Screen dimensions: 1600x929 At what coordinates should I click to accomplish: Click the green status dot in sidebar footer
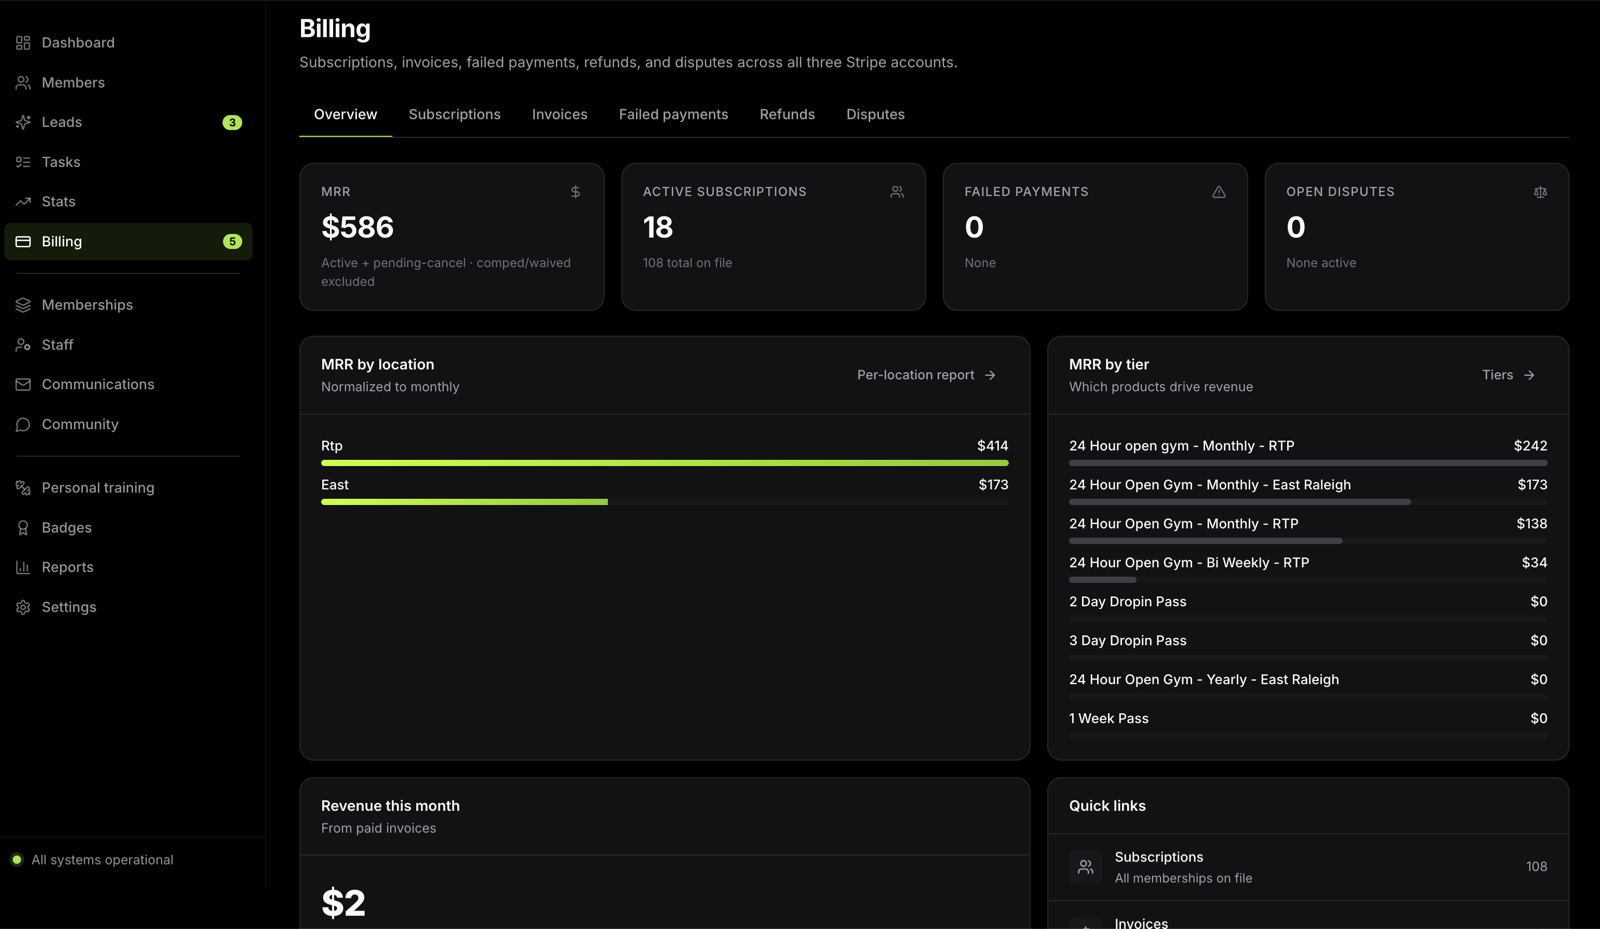click(x=17, y=860)
